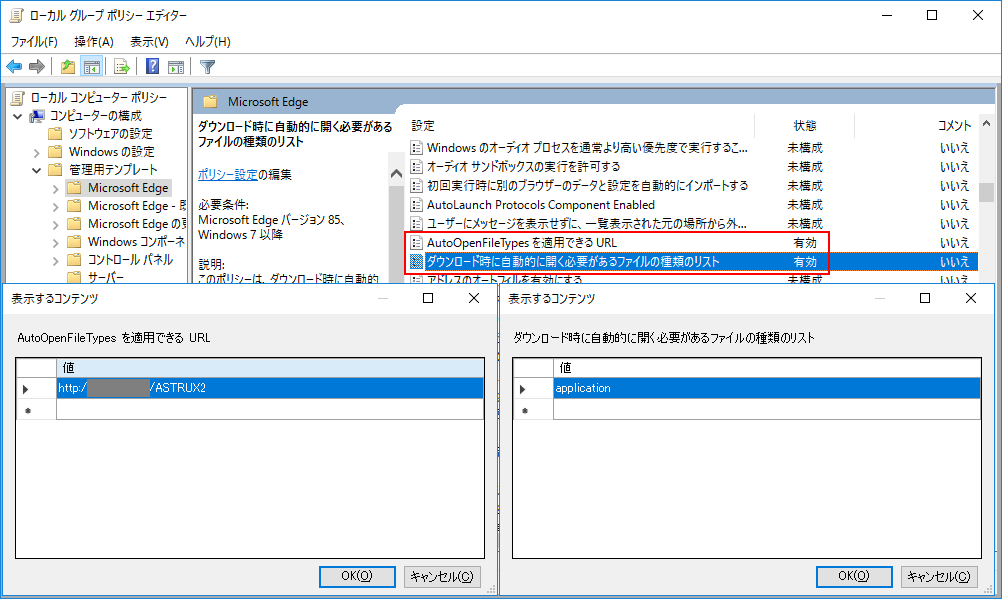Click the http URL value cell with ASTRUX2

pos(270,388)
